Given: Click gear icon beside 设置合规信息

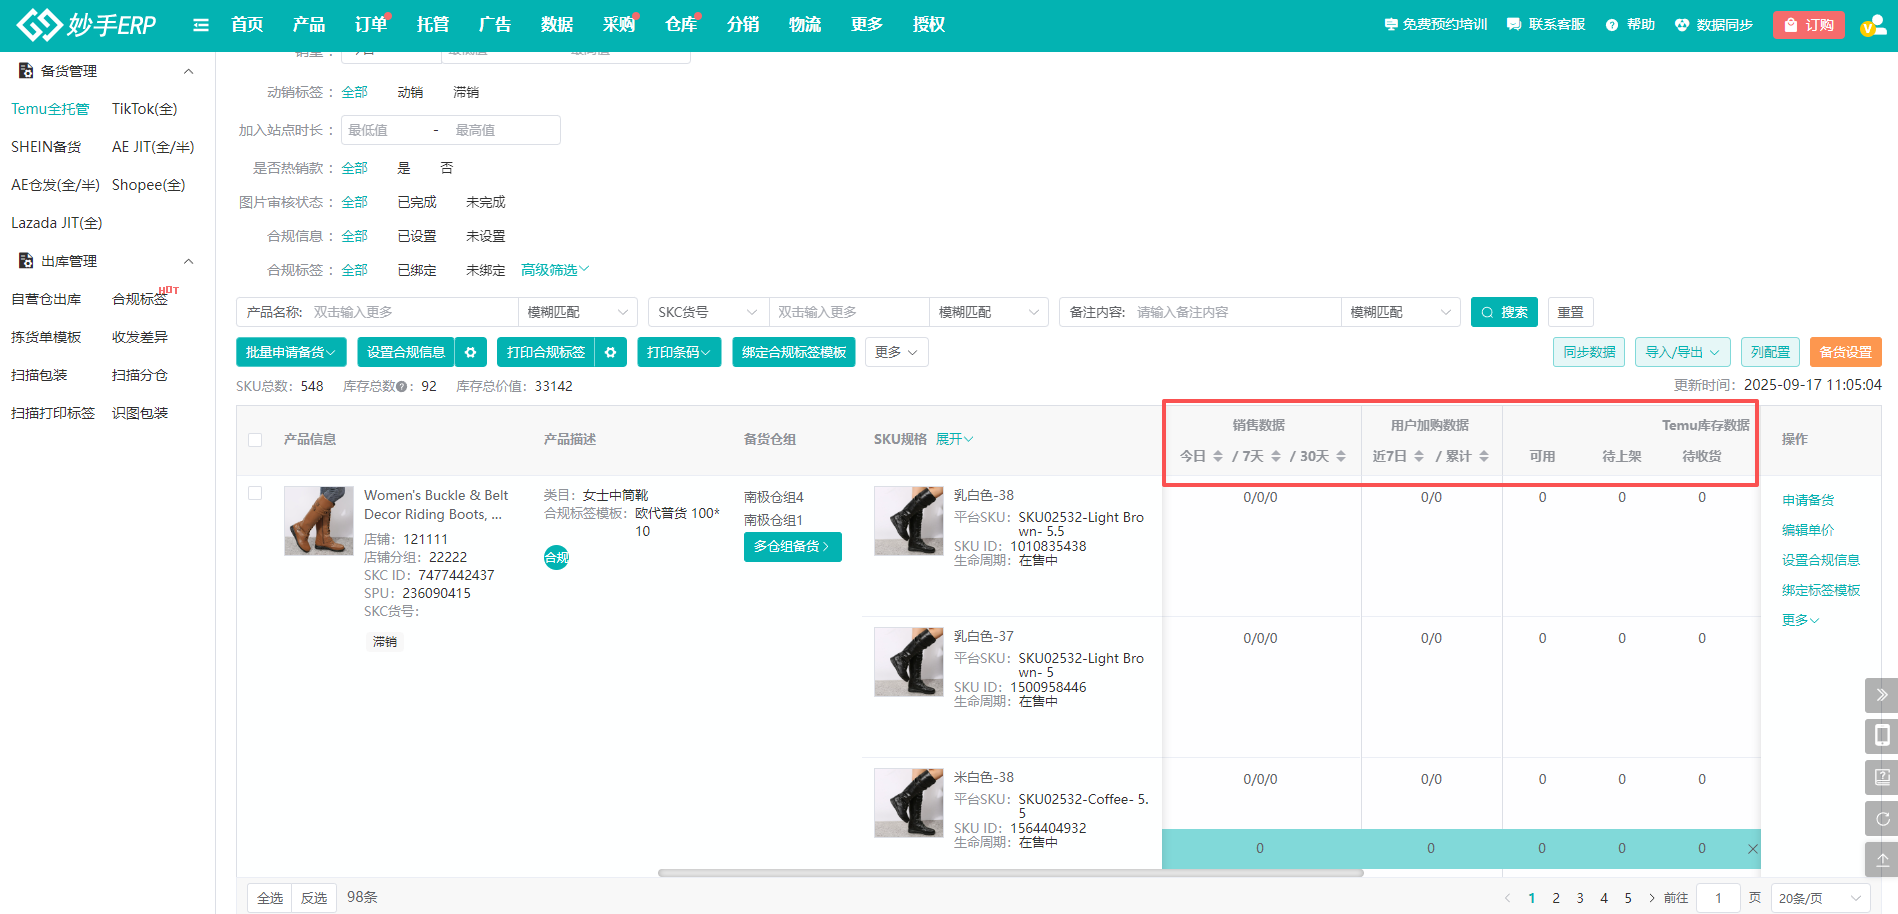Looking at the screenshot, I should (470, 352).
